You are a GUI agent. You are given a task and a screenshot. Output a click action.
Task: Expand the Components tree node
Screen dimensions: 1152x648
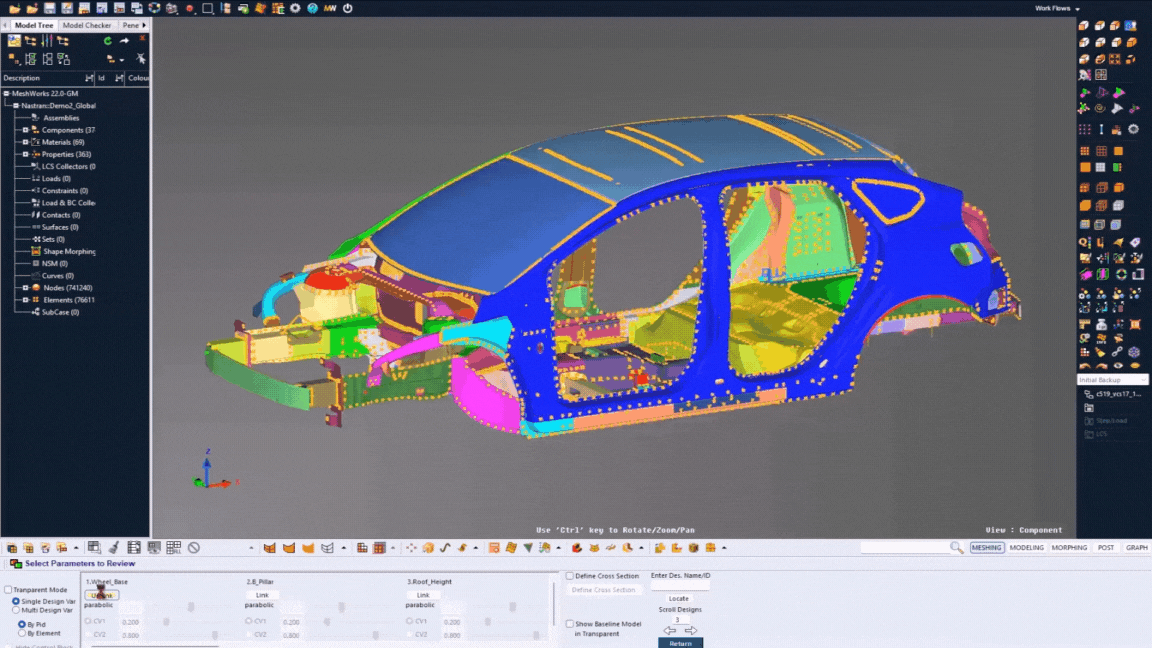point(26,130)
